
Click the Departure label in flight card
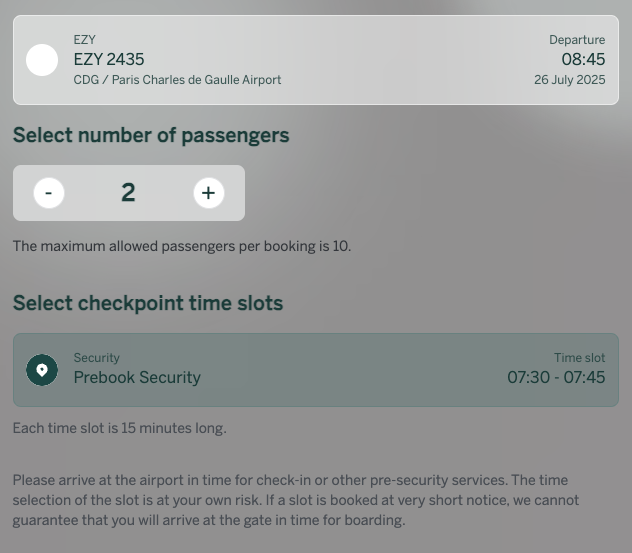click(577, 40)
